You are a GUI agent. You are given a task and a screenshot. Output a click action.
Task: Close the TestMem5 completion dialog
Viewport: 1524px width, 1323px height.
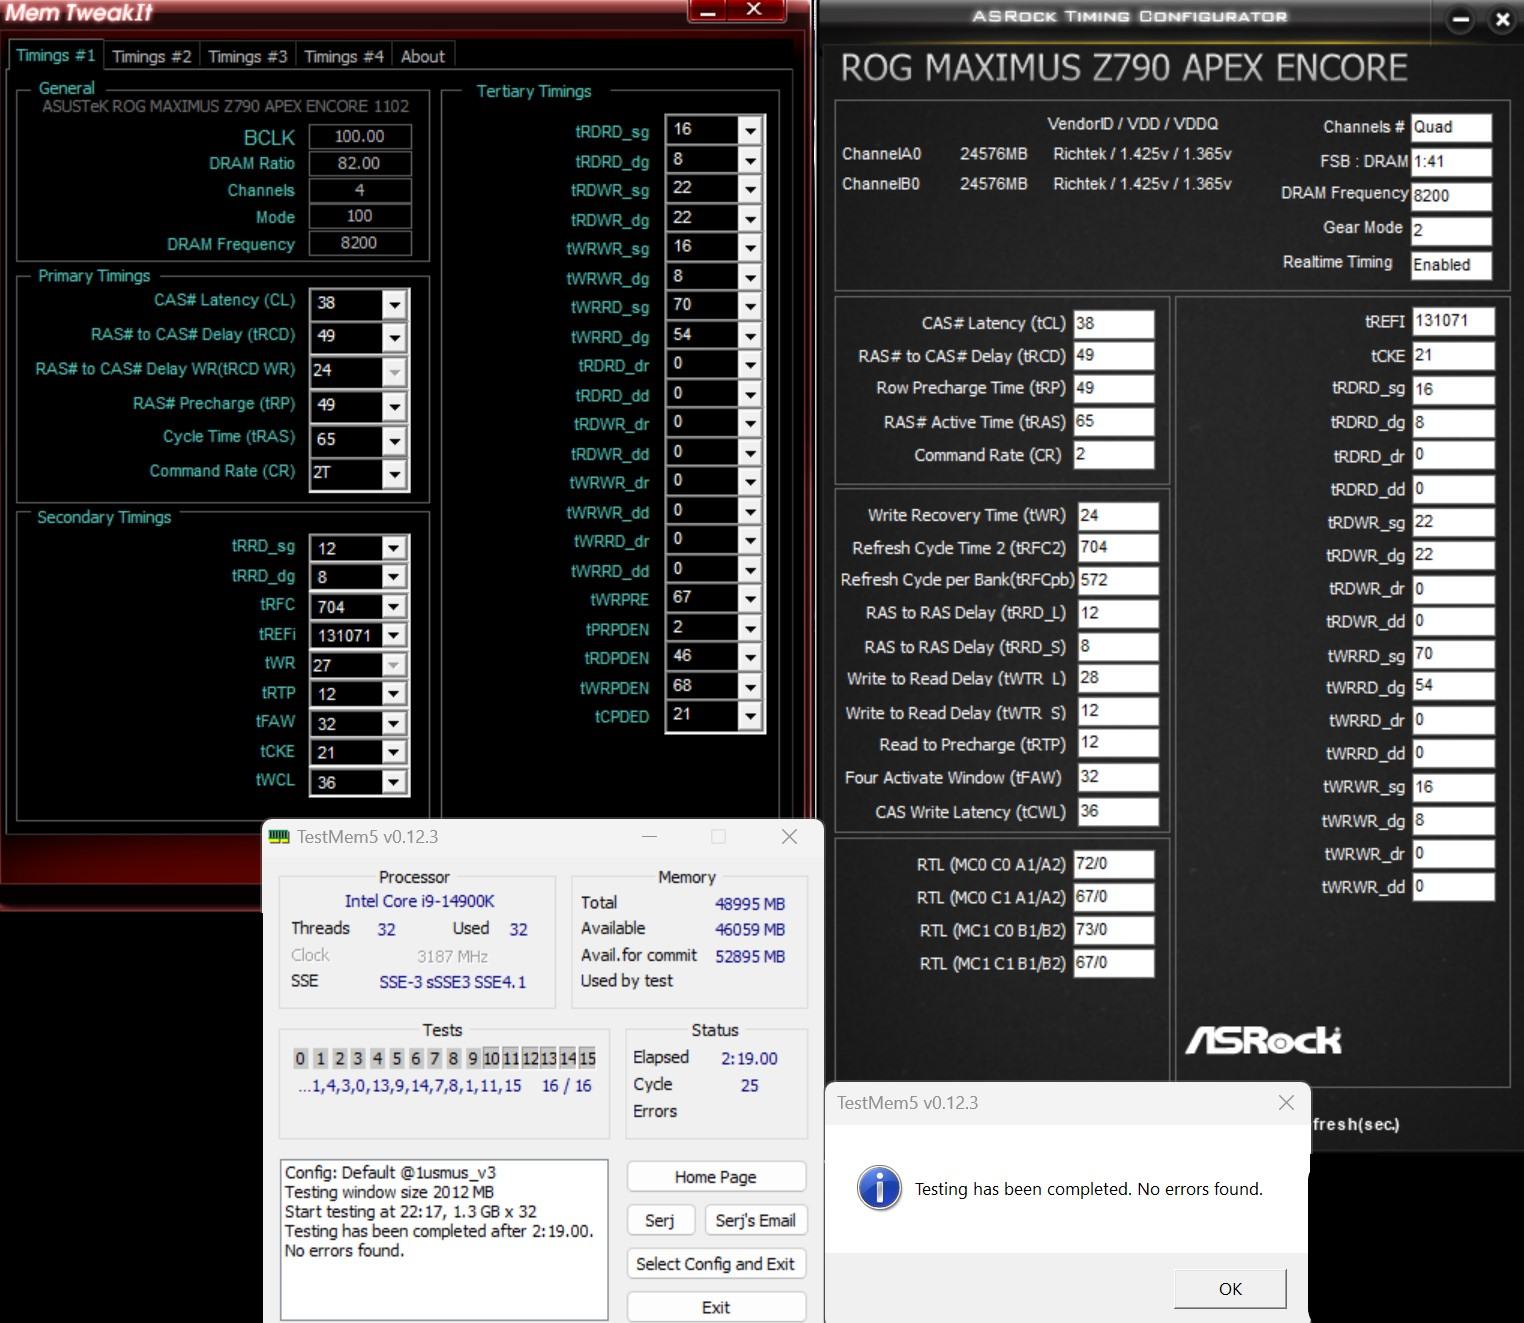(1286, 1102)
